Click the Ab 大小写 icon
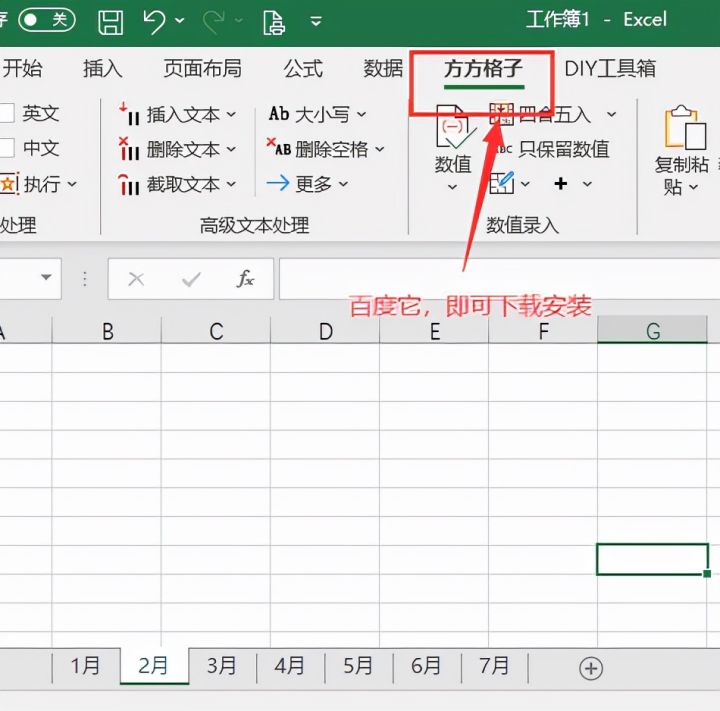This screenshot has height=711, width=720. [279, 113]
